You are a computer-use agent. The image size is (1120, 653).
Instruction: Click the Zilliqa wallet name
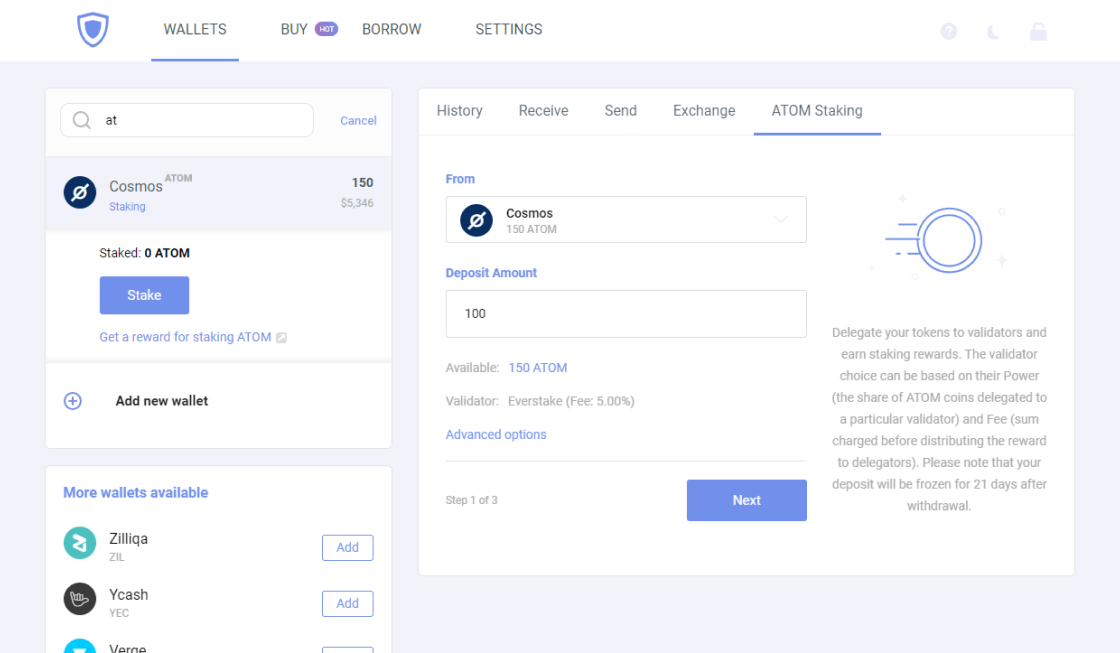coord(129,539)
